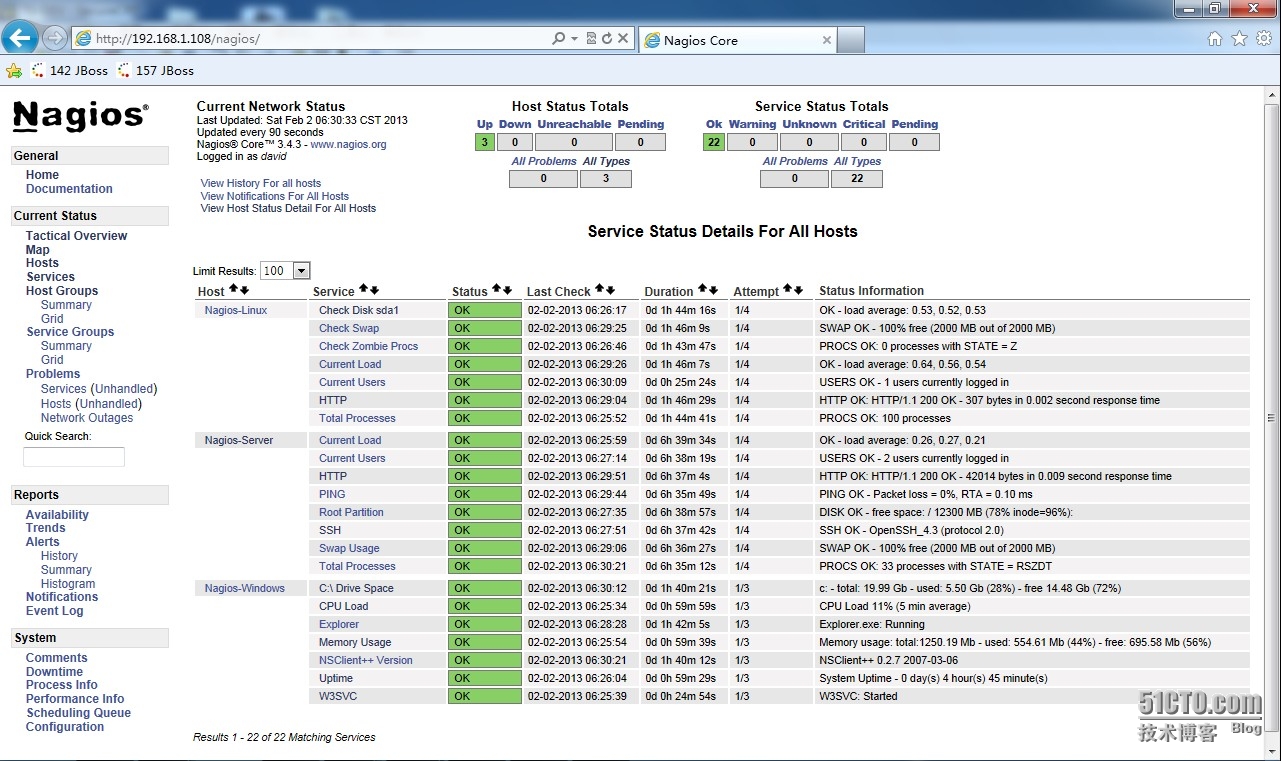Viewport: 1281px width, 761px height.
Task: Stop loading with the address bar X icon
Action: pyautogui.click(x=623, y=39)
